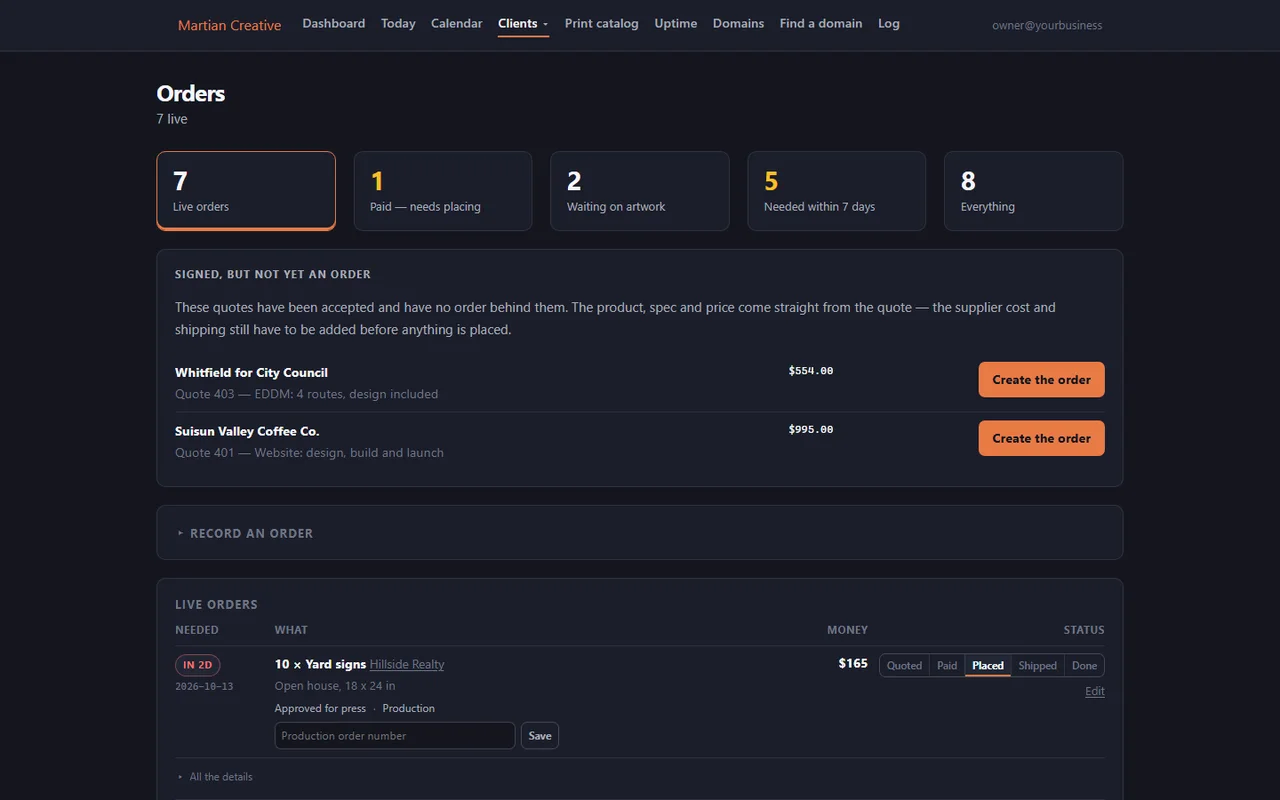Screen dimensions: 1280x800
Task: Open the Print catalog page
Action: pos(601,23)
